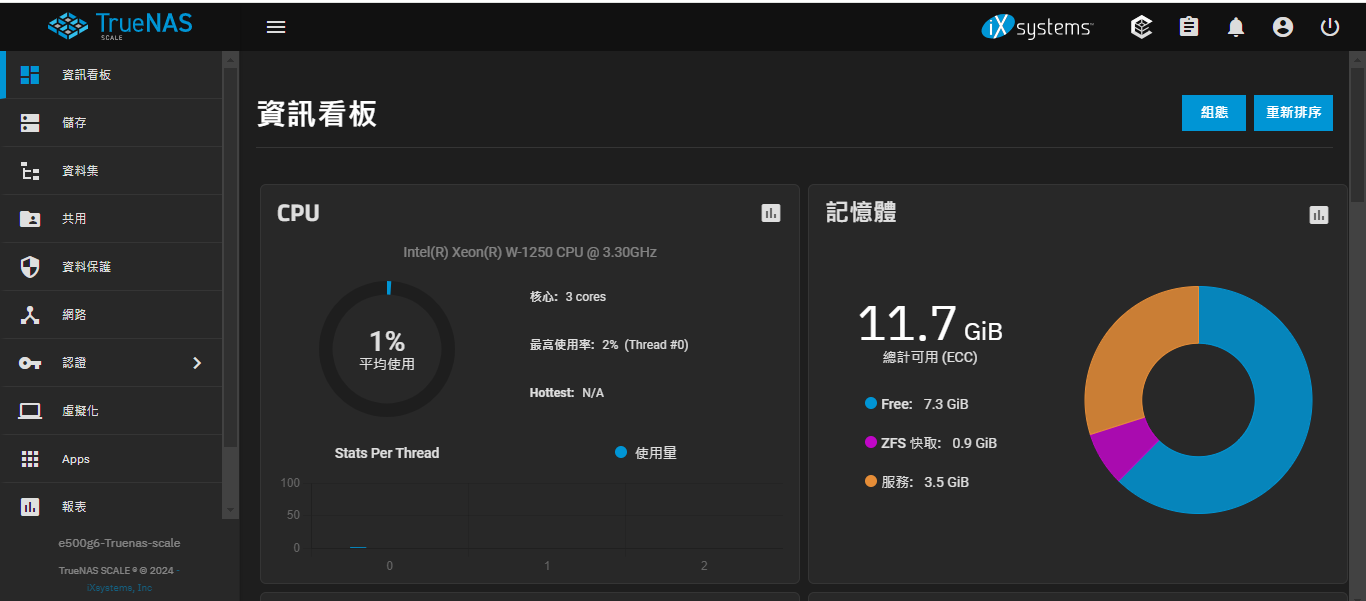This screenshot has width=1366, height=601.
Task: Click the iXsystems, Inc link
Action: [x=119, y=588]
